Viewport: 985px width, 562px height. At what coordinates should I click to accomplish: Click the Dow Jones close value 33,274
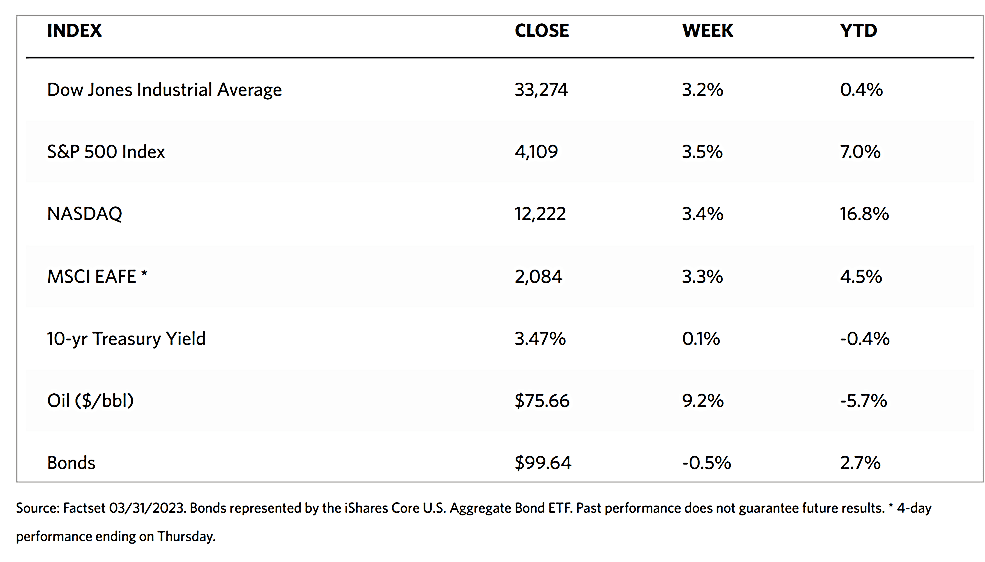click(x=542, y=90)
